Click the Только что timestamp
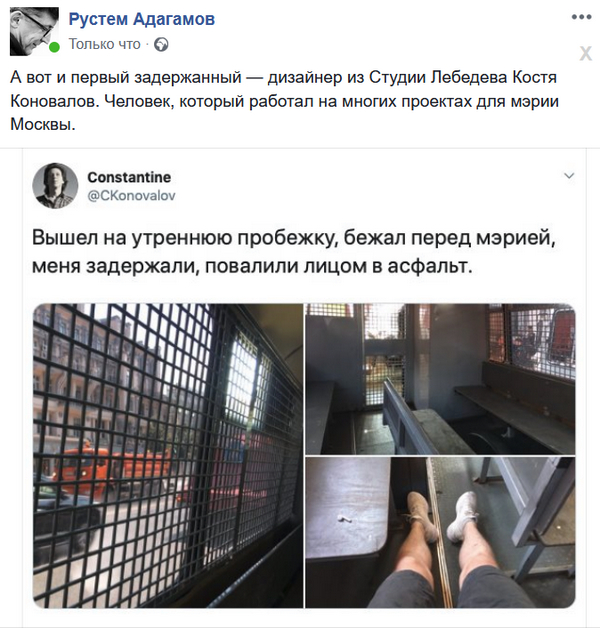 point(105,44)
